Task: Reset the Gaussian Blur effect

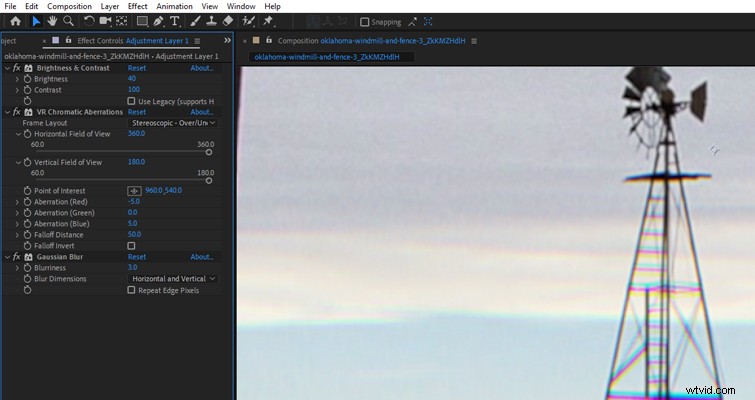Action: pos(137,257)
